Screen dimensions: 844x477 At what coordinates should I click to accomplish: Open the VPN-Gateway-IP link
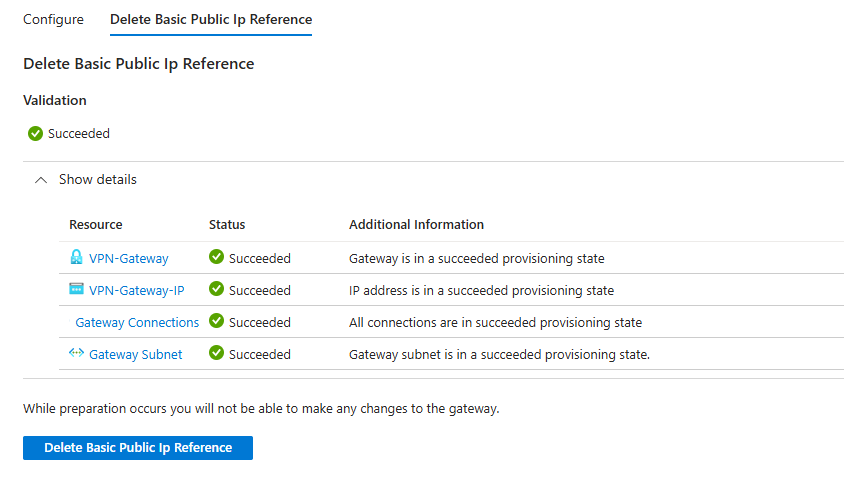pos(136,290)
